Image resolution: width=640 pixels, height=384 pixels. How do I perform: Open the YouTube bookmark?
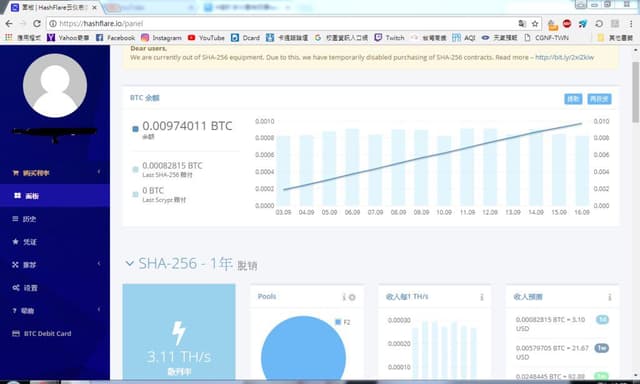(x=206, y=38)
